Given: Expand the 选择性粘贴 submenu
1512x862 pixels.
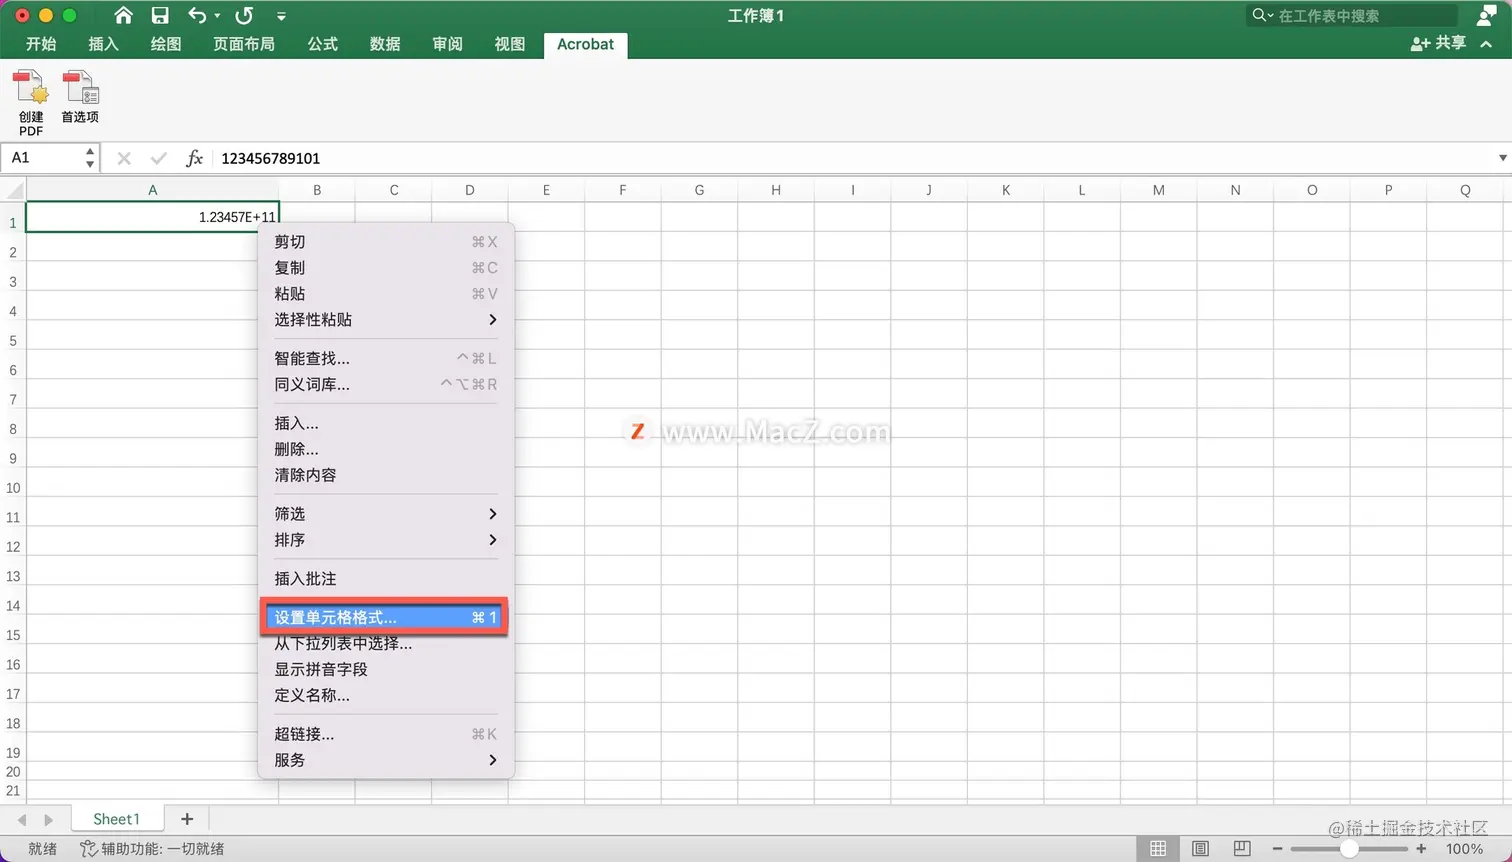Looking at the screenshot, I should (386, 320).
